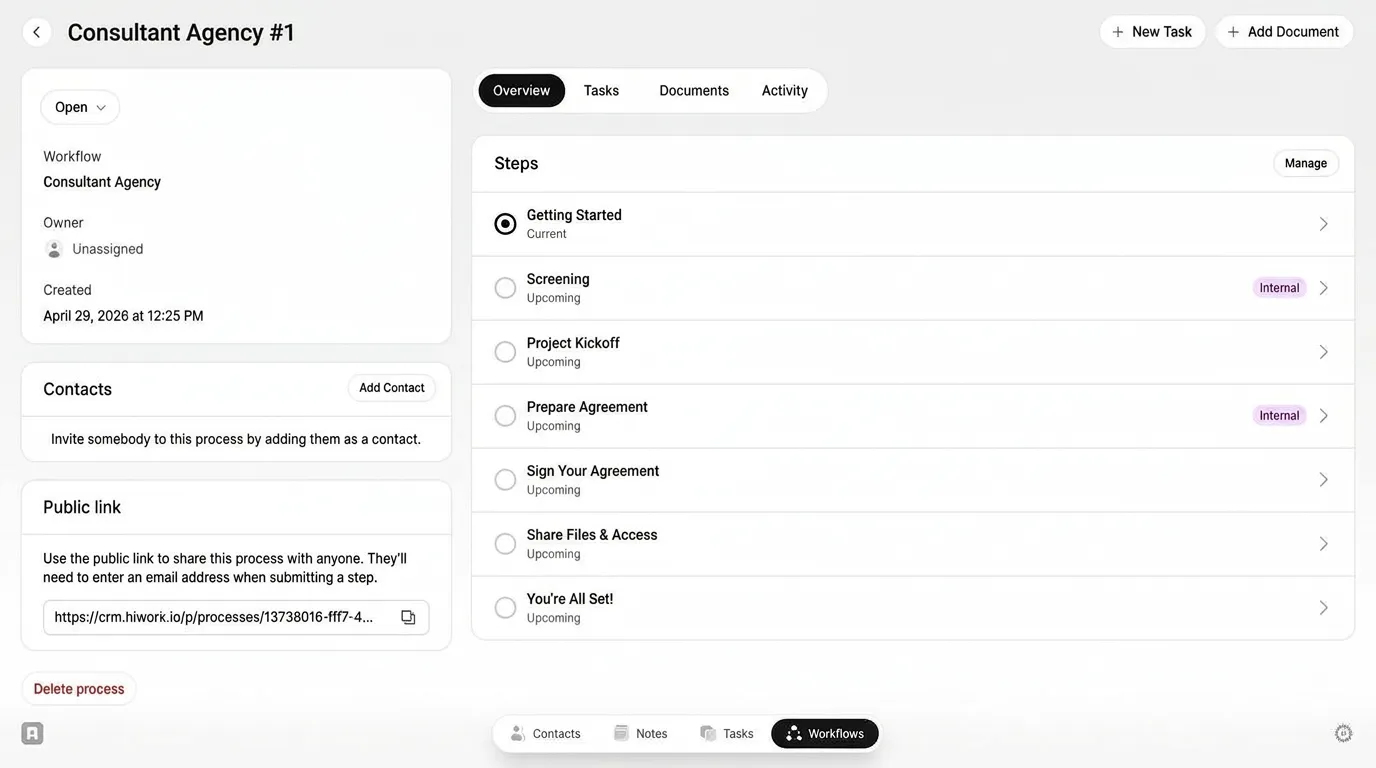Viewport: 1376px width, 768px height.
Task: Mark the You're All Set! circle
Action: click(505, 608)
